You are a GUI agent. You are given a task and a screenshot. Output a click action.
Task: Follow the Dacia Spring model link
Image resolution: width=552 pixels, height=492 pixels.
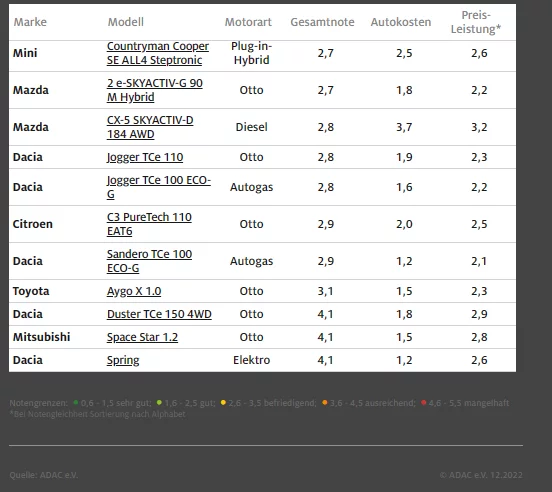click(123, 360)
